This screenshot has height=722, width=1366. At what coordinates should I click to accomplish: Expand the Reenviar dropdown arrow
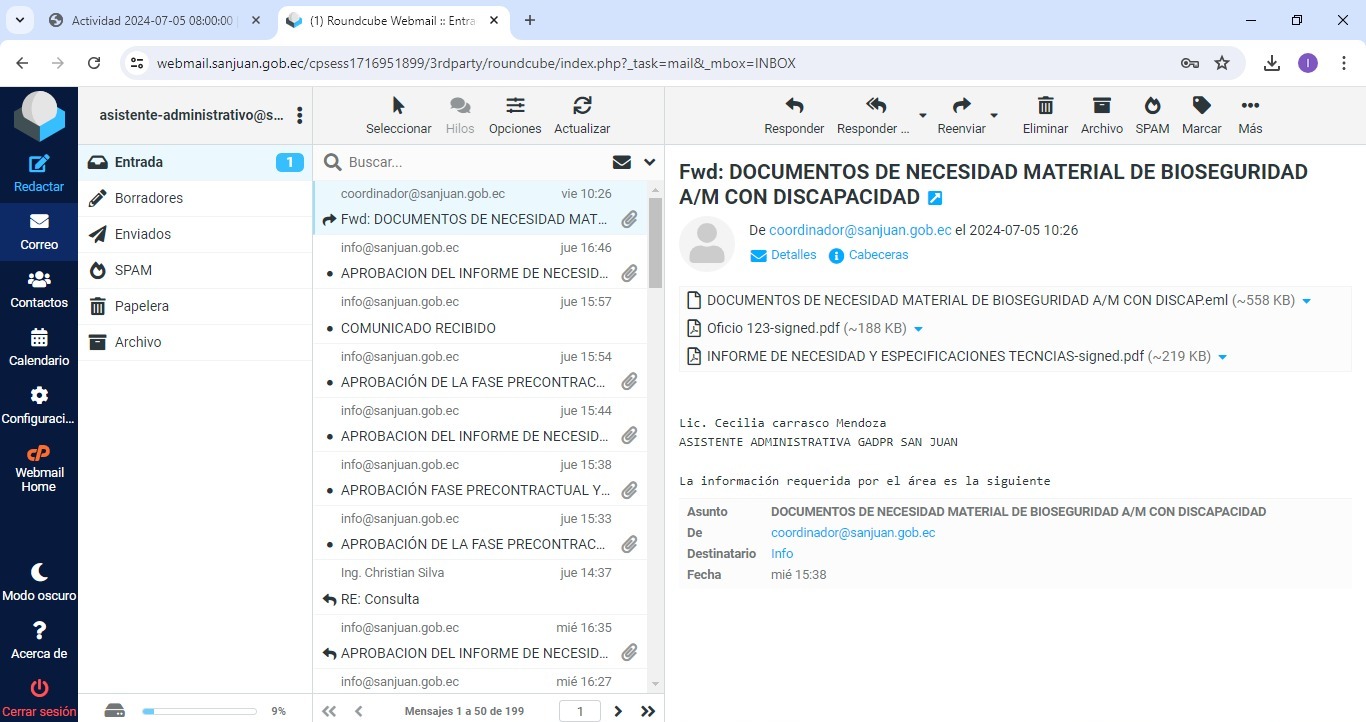click(x=994, y=115)
